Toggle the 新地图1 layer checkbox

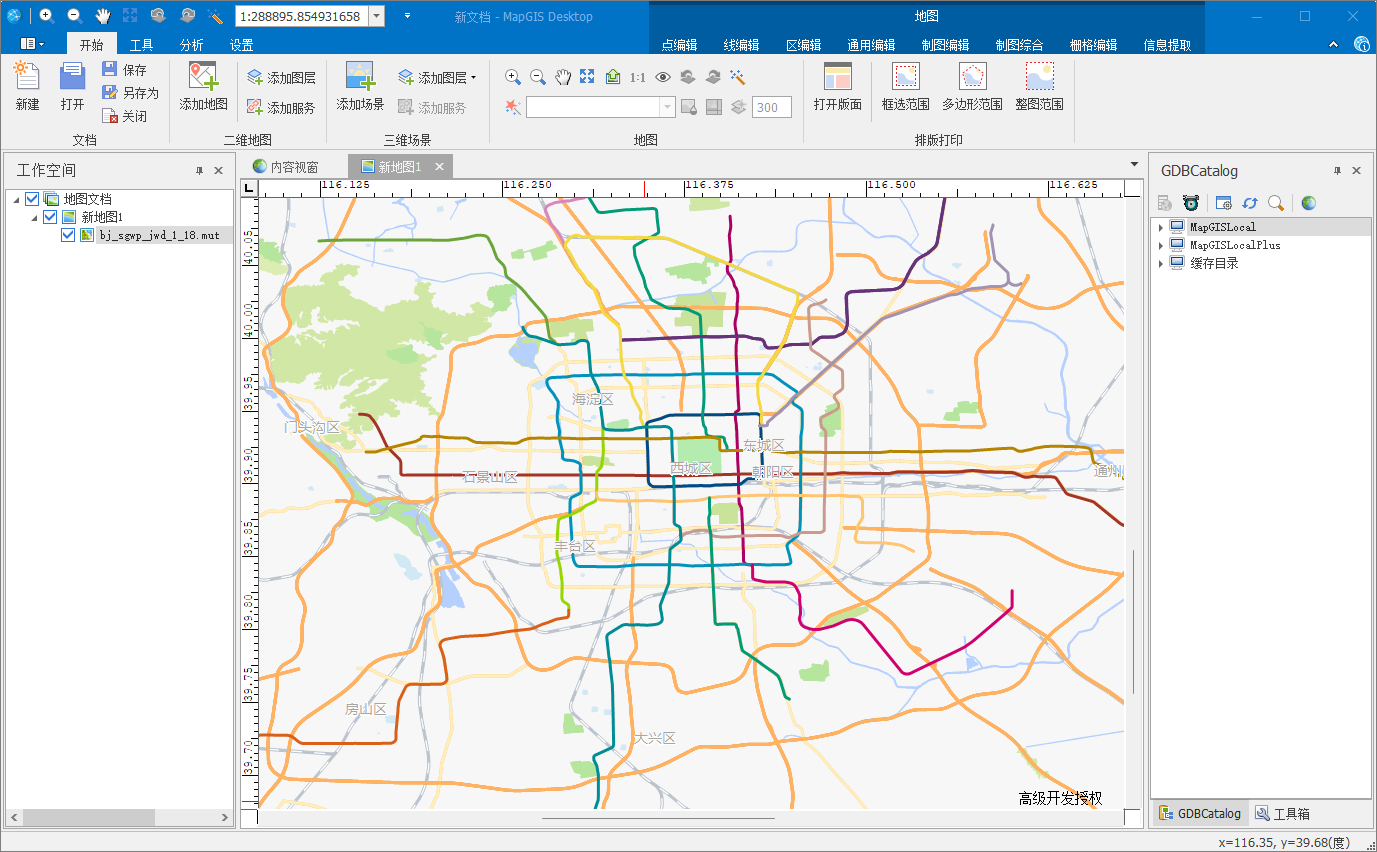point(50,217)
